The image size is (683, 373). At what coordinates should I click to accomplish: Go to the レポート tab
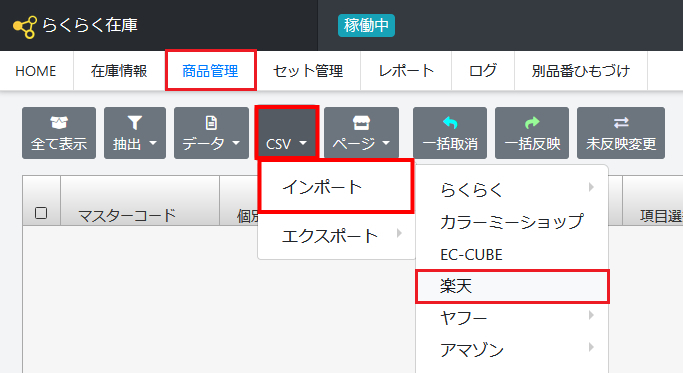(x=406, y=71)
